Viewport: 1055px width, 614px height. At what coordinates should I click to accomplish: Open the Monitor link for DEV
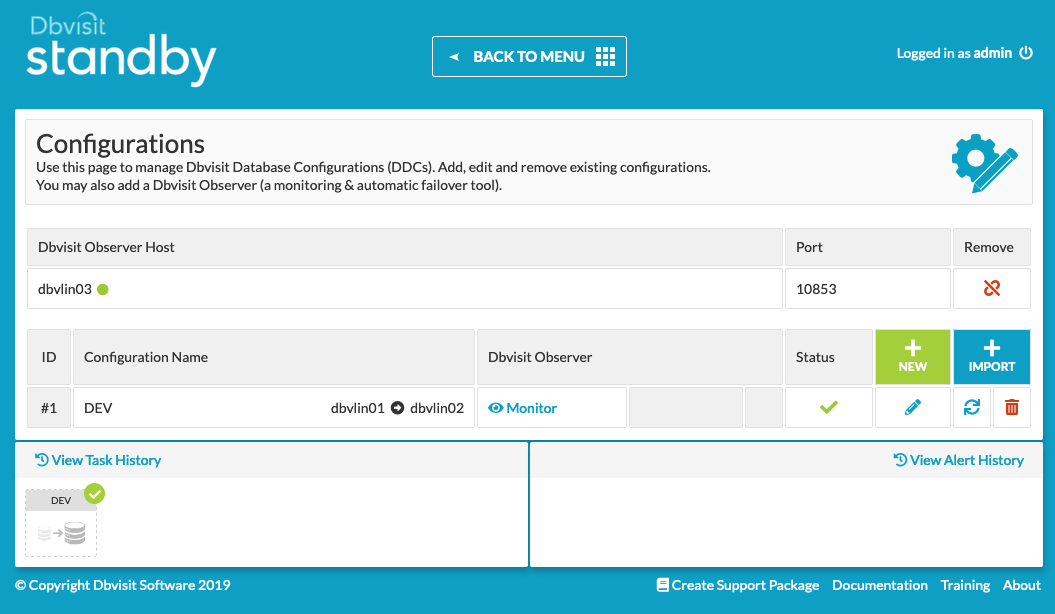coord(523,408)
